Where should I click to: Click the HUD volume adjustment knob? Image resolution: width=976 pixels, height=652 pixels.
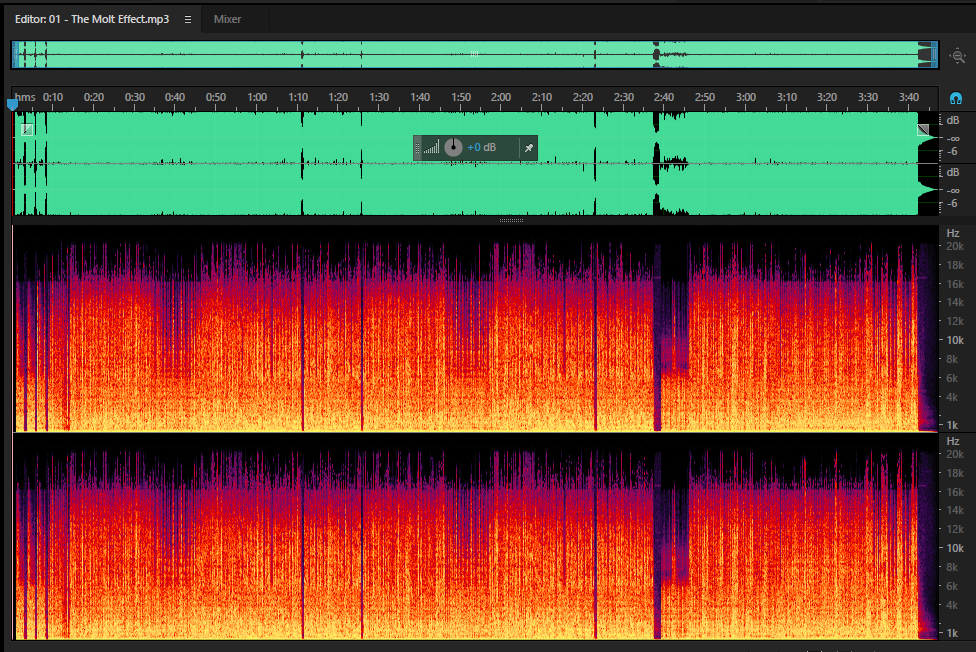(453, 148)
